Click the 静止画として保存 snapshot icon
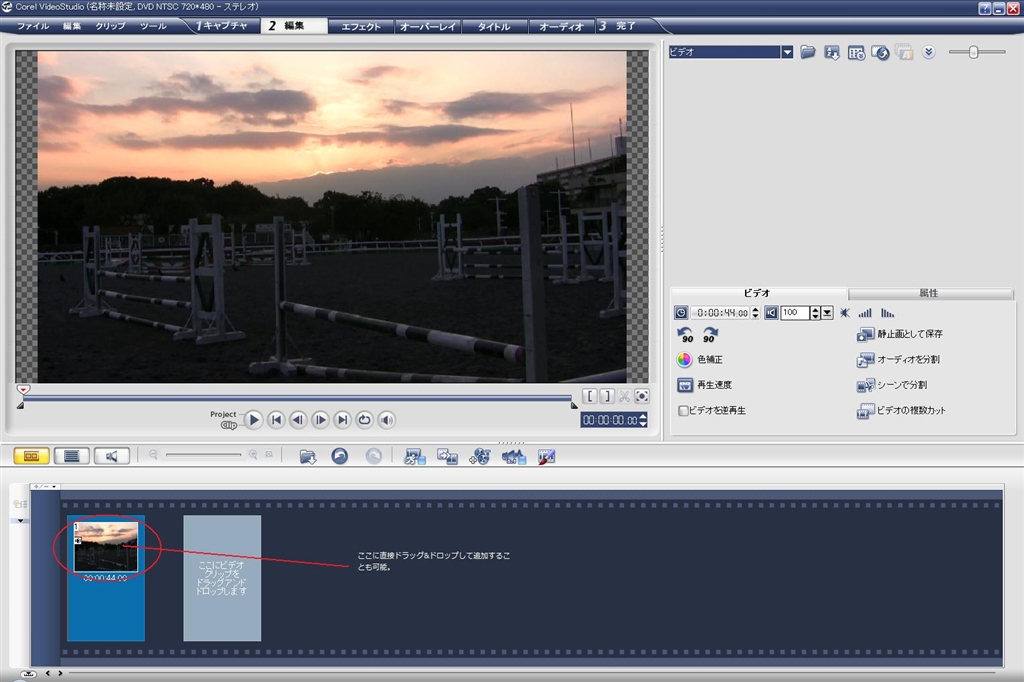This screenshot has width=1024, height=682. coord(866,334)
